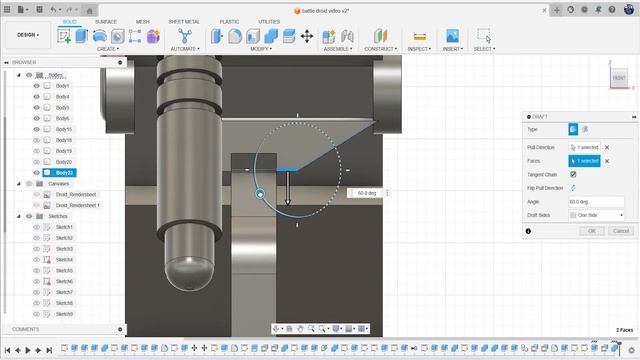
Task: Toggle visibility of Body6
Action: click(x=36, y=118)
